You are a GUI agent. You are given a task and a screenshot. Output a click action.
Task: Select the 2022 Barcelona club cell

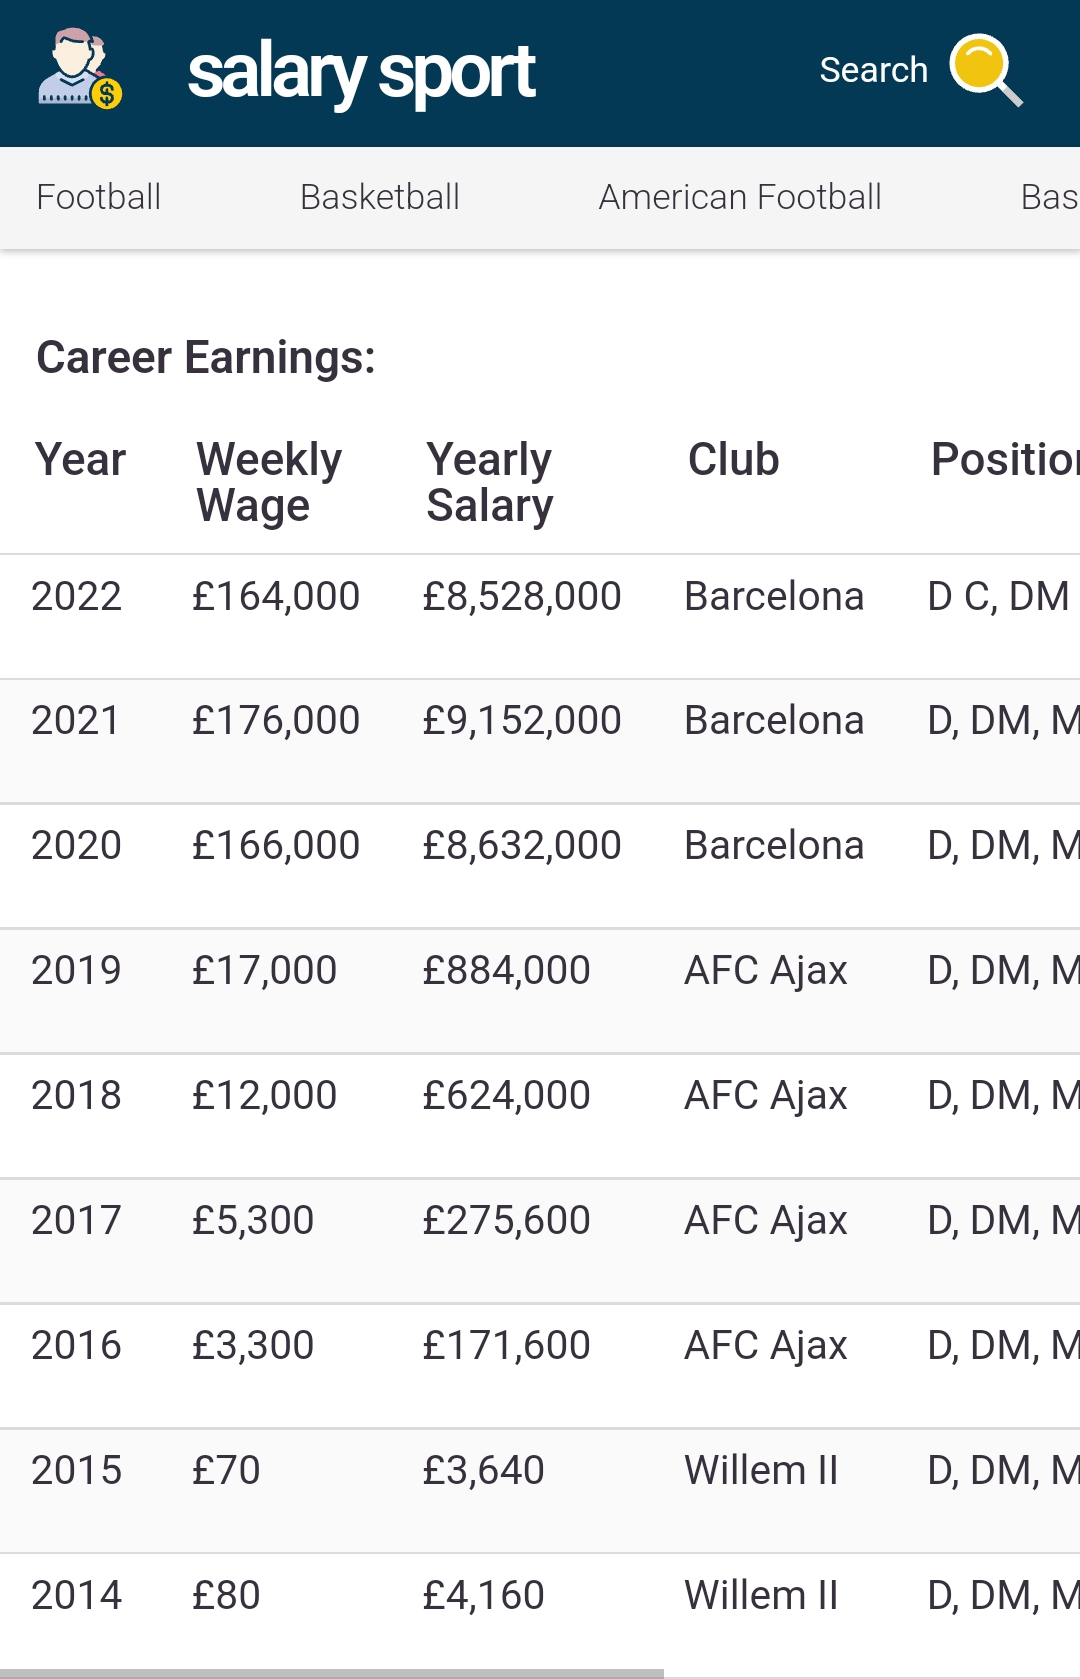(x=773, y=597)
